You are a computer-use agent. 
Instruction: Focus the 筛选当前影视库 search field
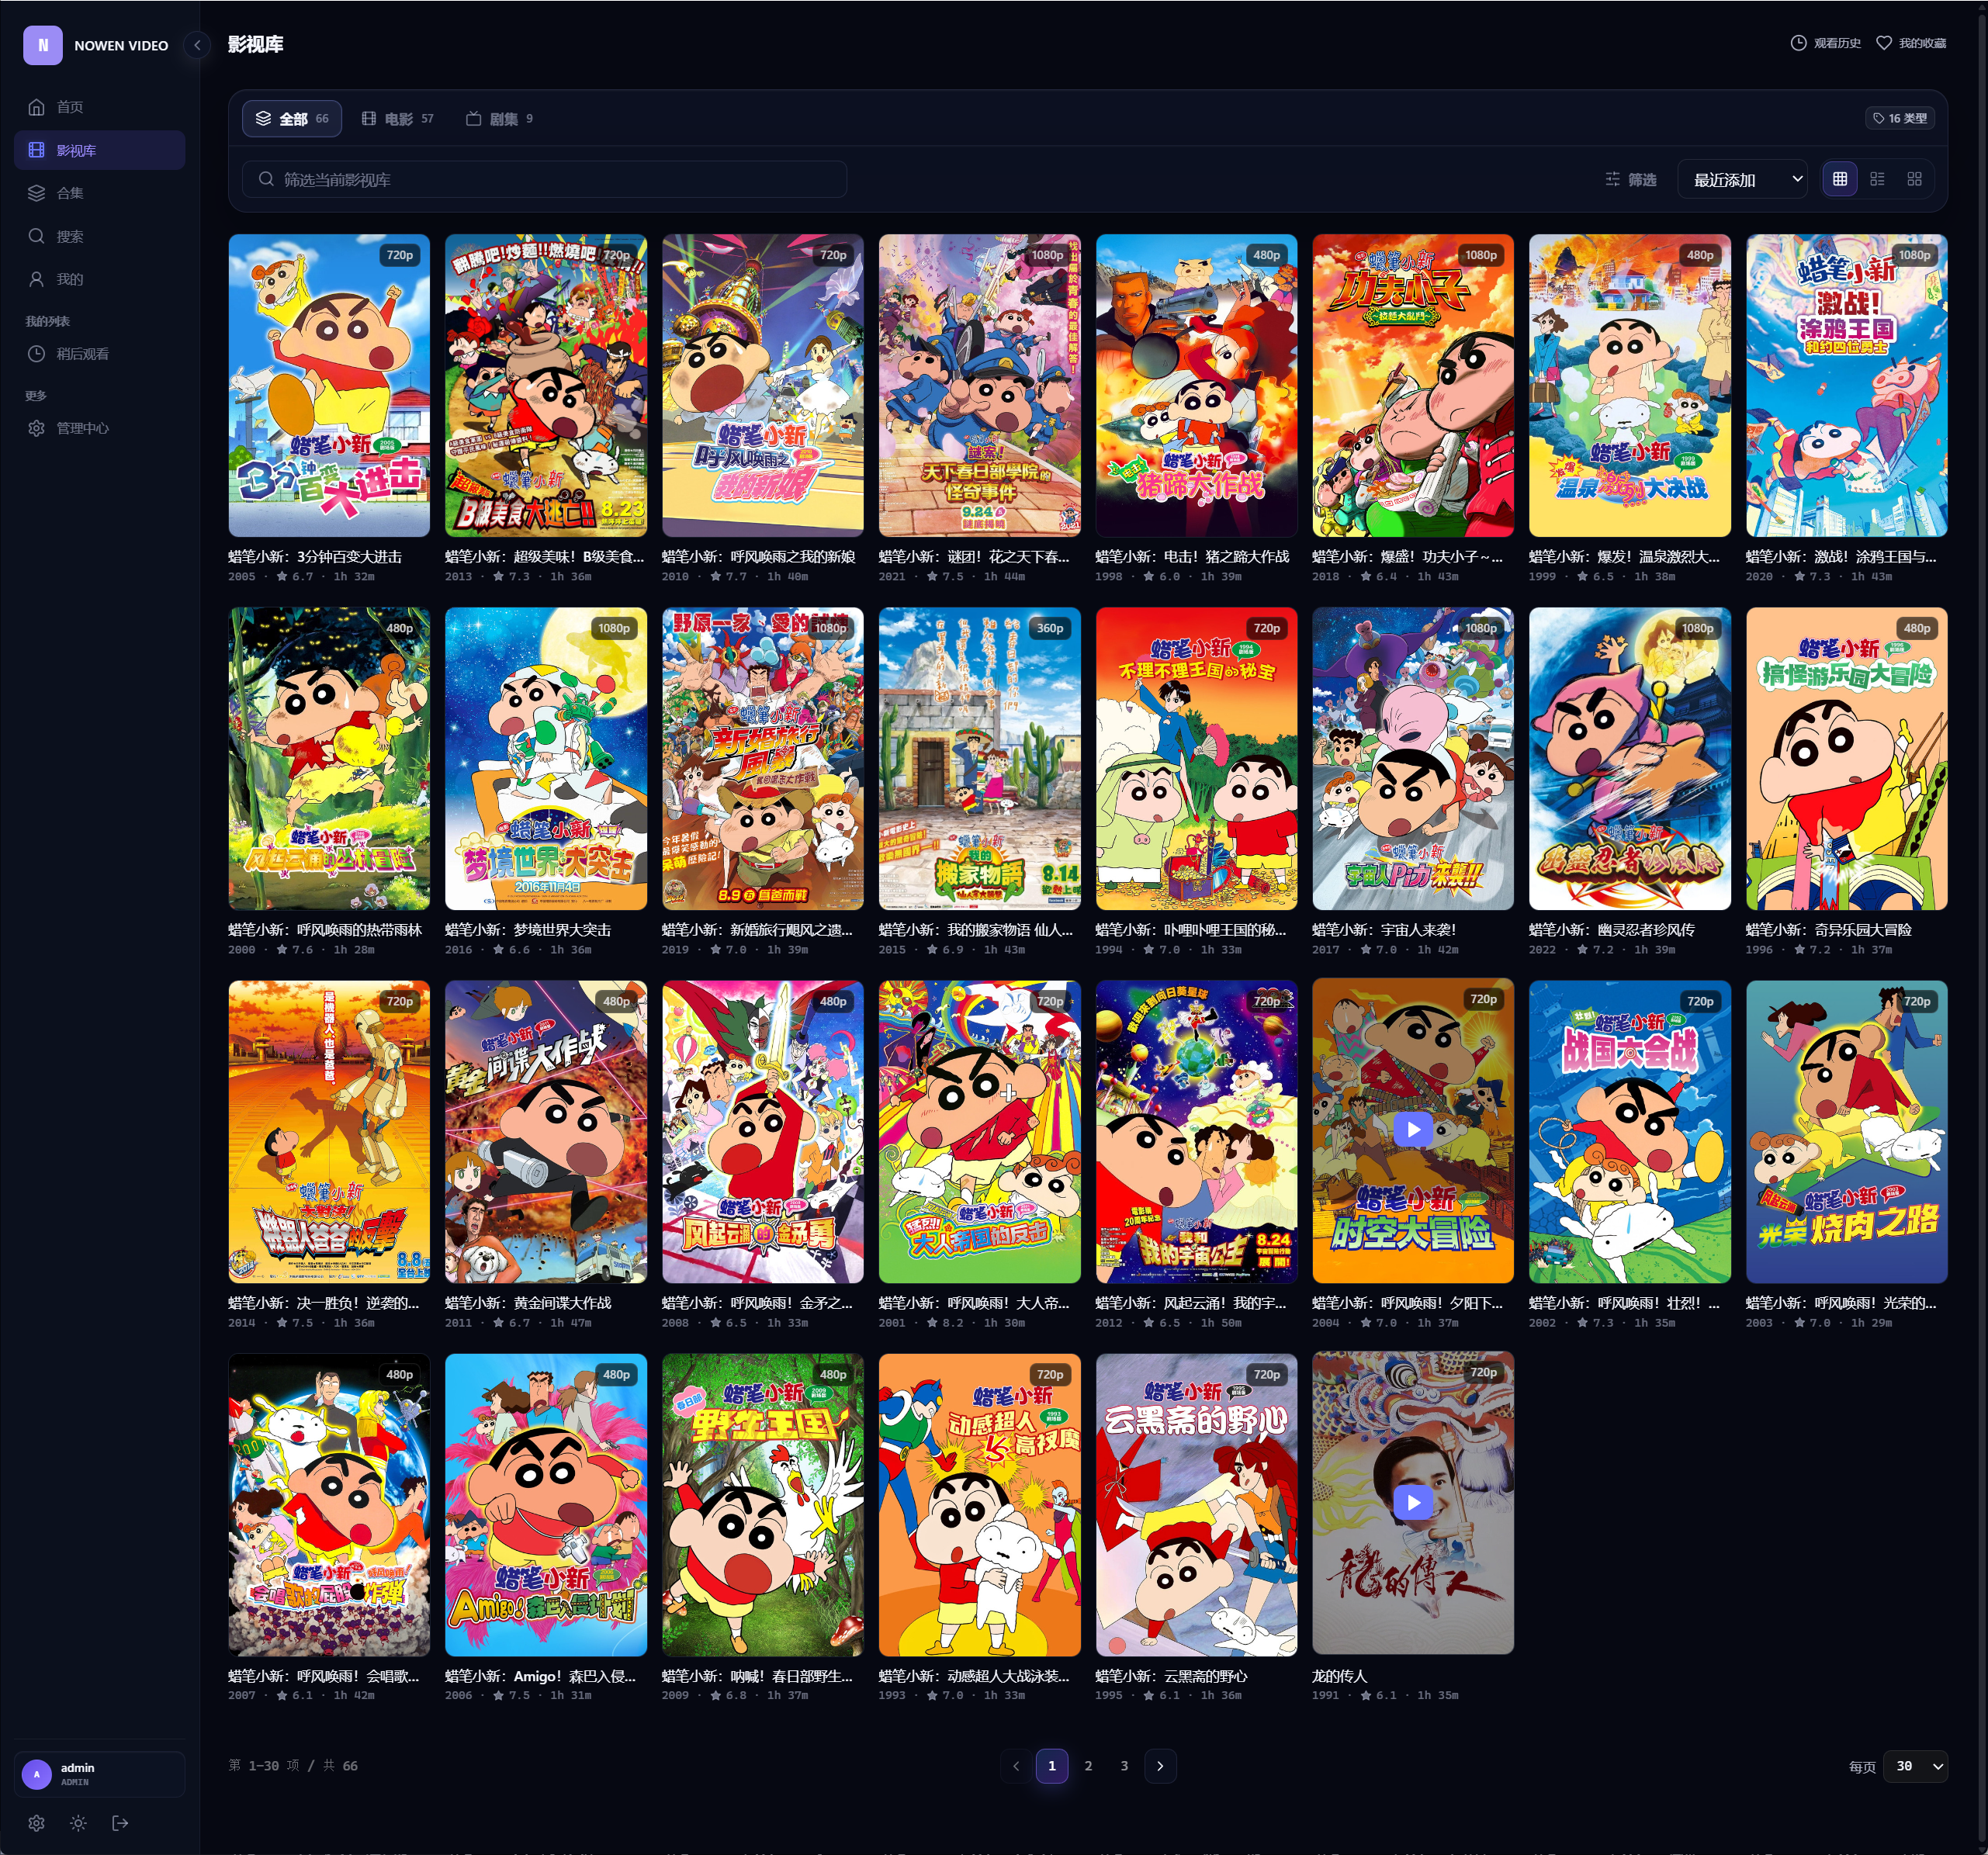coord(545,179)
